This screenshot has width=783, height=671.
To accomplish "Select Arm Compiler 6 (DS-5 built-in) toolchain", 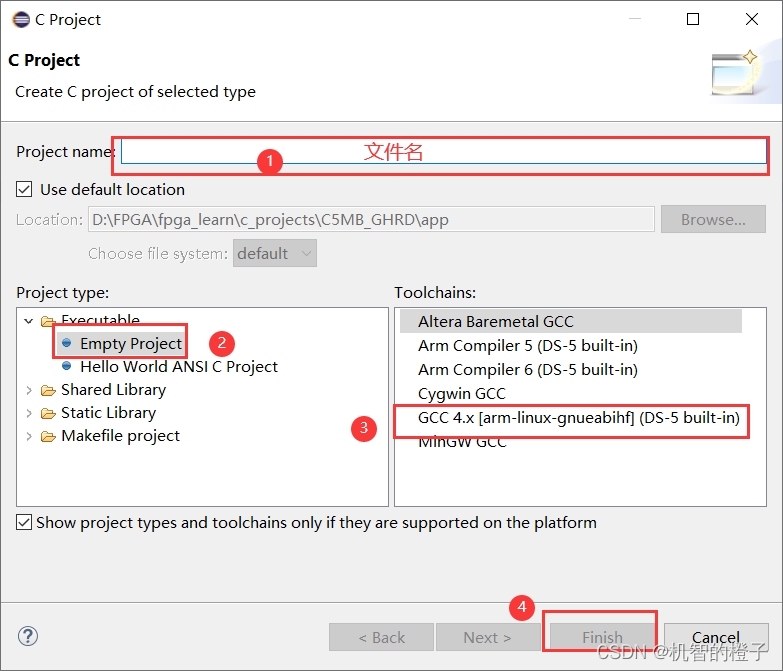I will click(x=528, y=369).
